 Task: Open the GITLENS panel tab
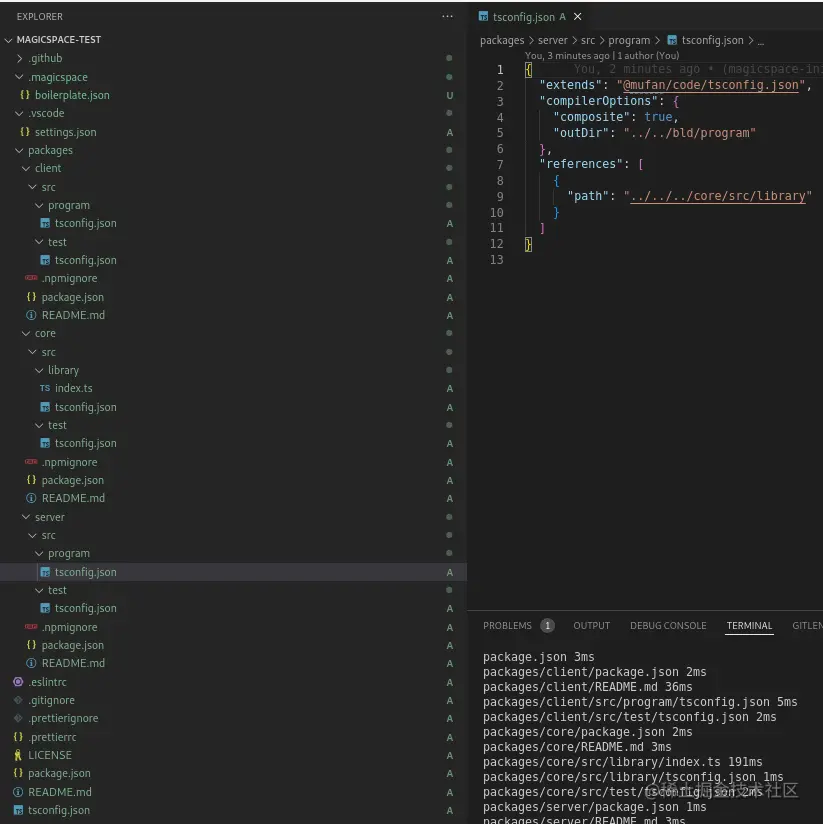(807, 625)
